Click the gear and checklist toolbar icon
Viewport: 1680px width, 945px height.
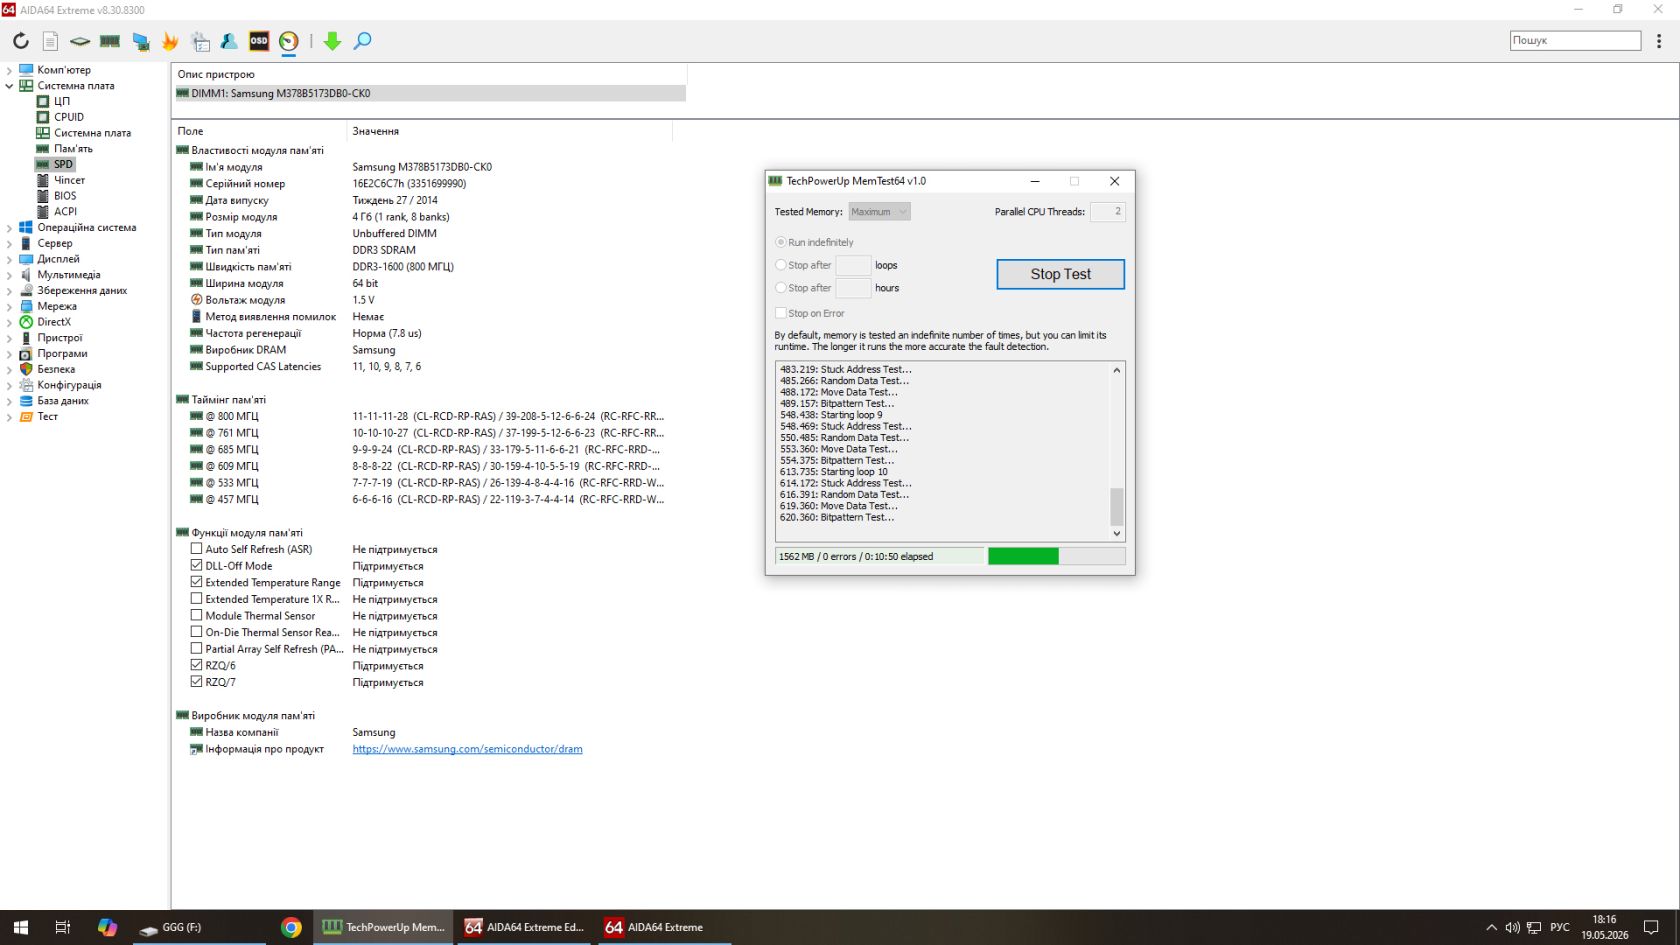click(200, 41)
